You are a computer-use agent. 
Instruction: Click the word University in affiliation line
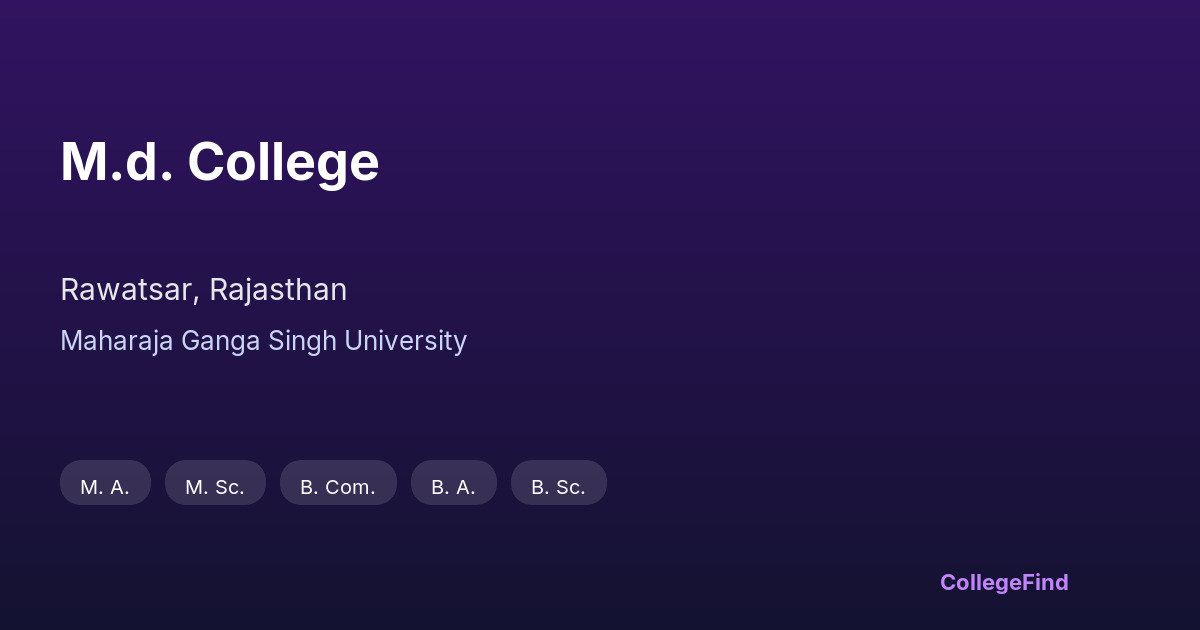pyautogui.click(x=405, y=341)
